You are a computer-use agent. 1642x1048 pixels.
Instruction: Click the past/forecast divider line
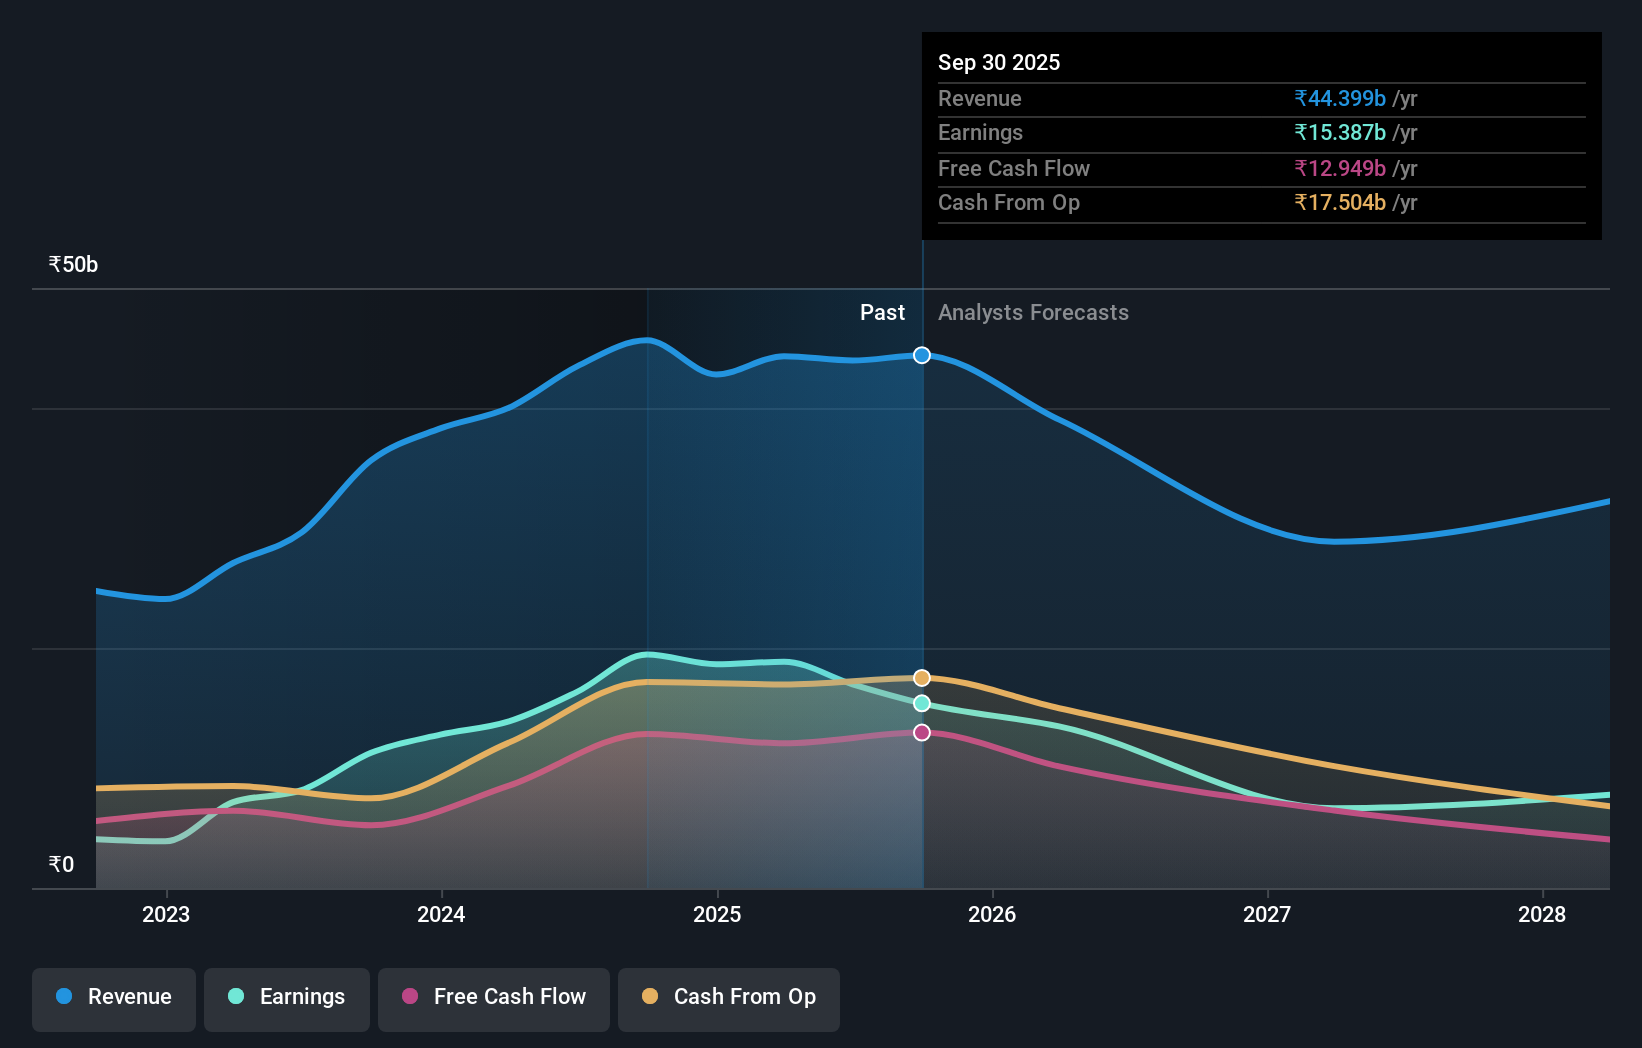[x=921, y=550]
